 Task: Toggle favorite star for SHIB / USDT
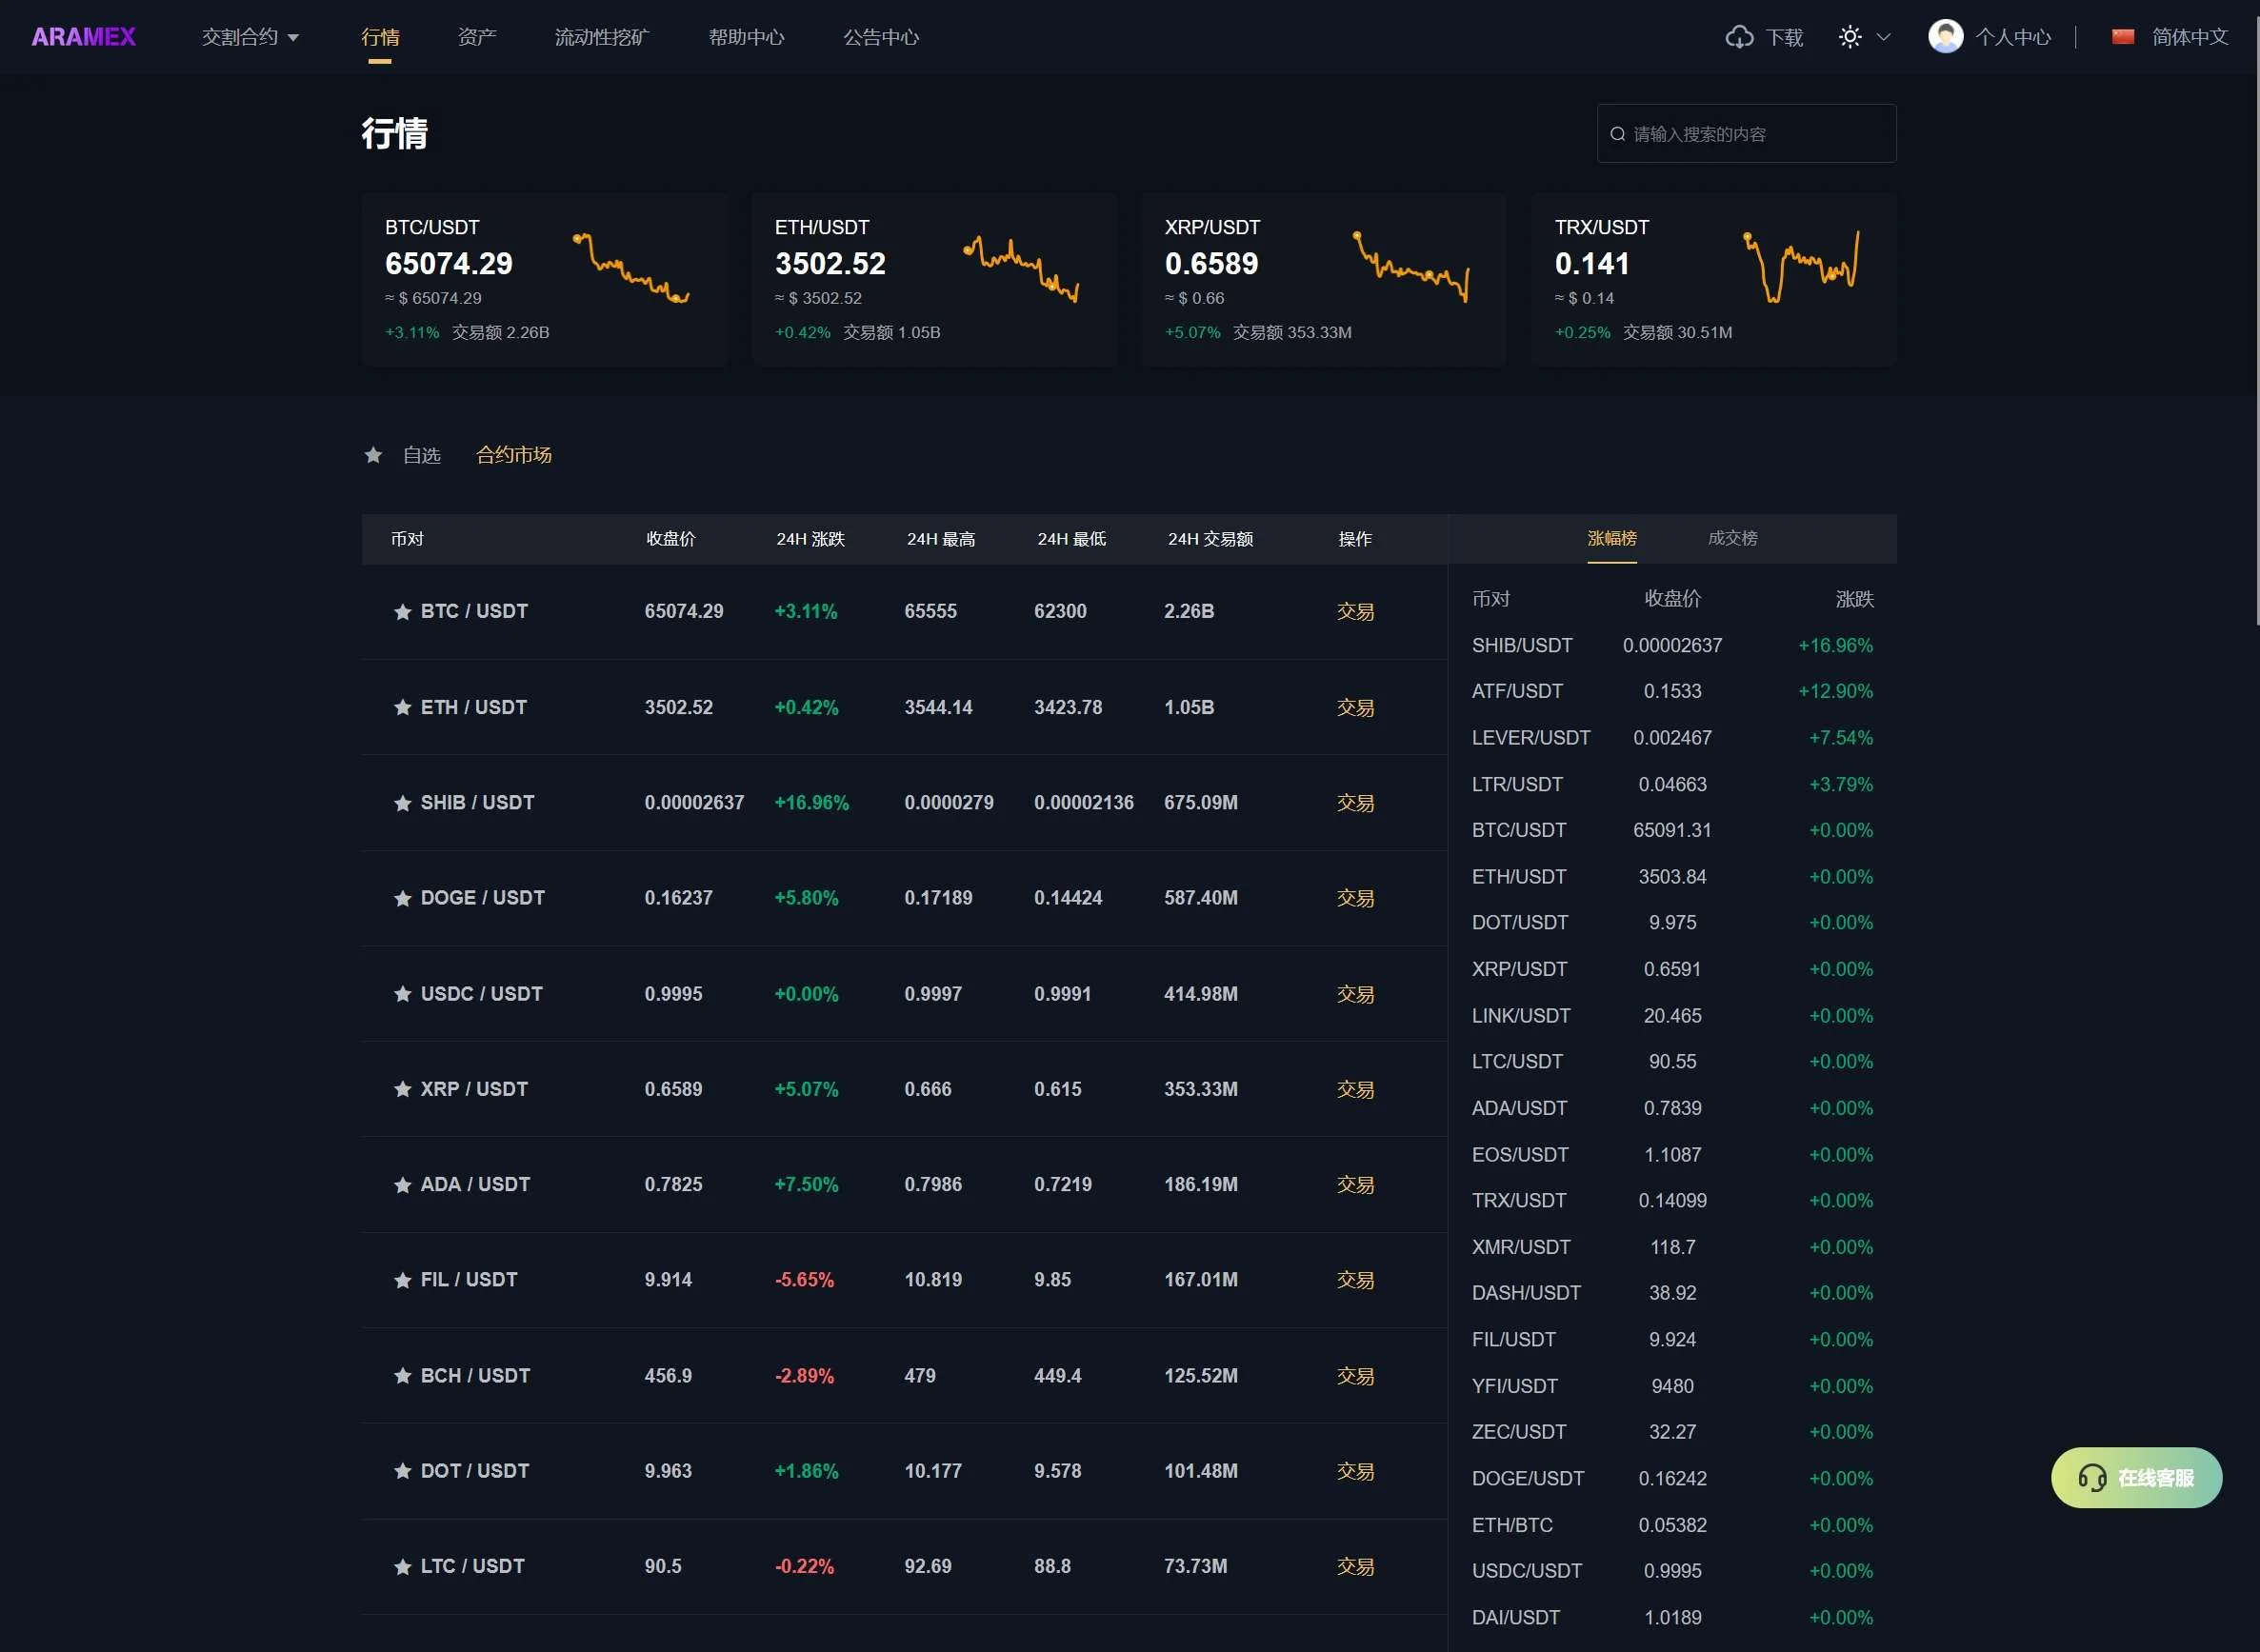pyautogui.click(x=402, y=803)
